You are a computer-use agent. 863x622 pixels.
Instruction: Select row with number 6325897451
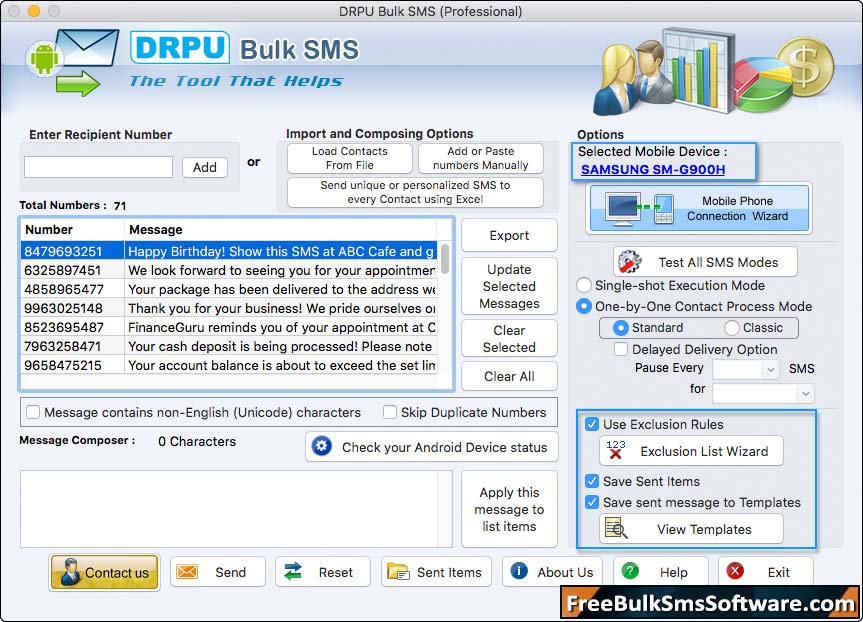pyautogui.click(x=229, y=270)
